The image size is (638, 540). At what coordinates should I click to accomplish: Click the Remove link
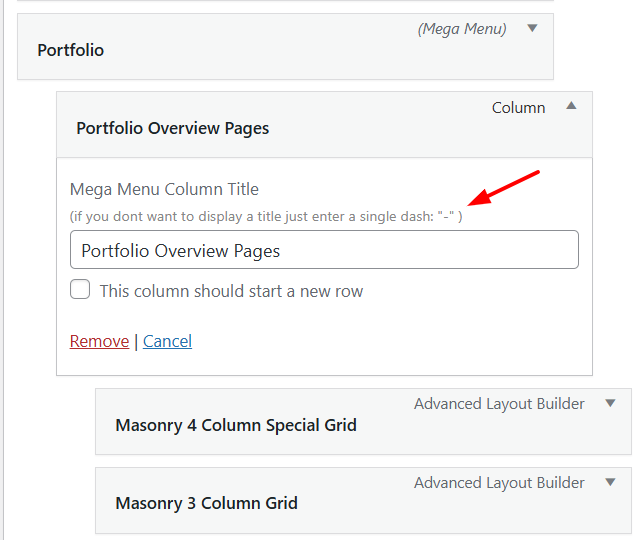click(99, 341)
